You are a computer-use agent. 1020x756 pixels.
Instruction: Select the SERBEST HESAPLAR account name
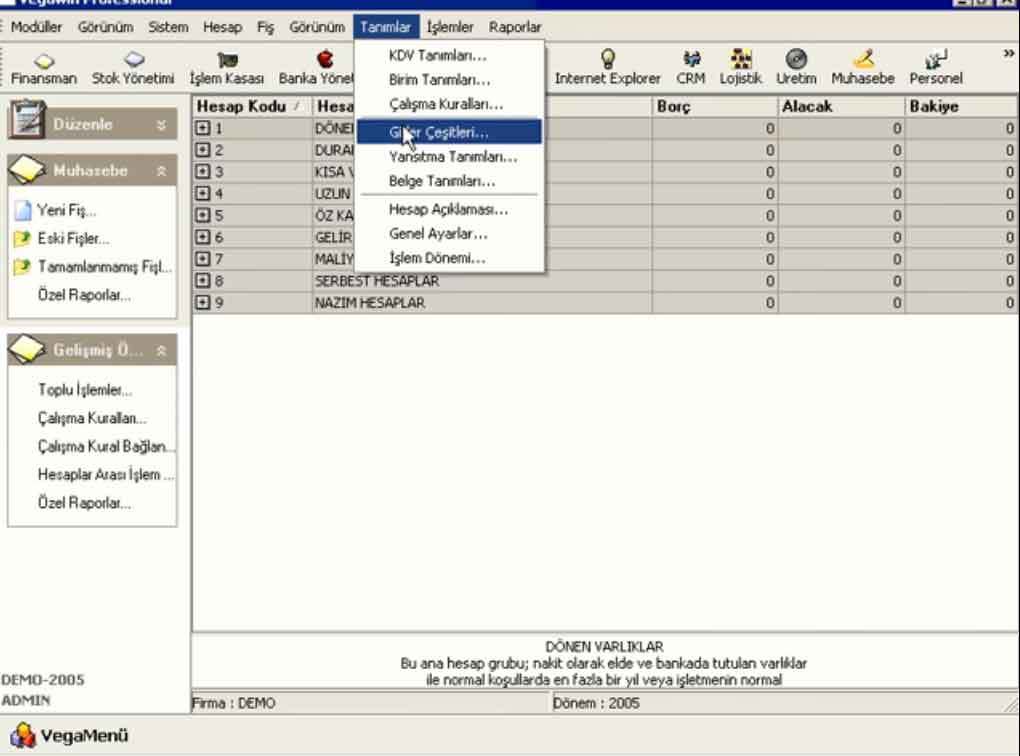click(377, 281)
